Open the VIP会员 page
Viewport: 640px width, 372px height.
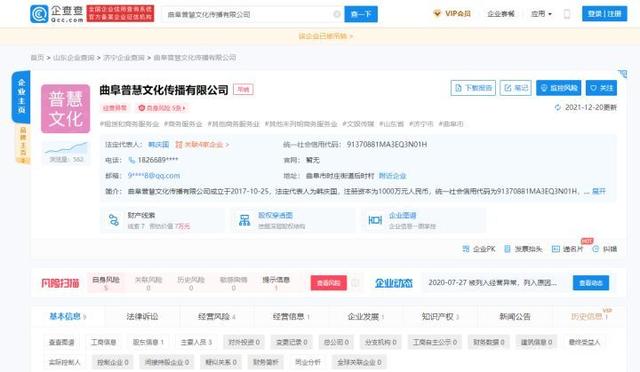coord(458,13)
